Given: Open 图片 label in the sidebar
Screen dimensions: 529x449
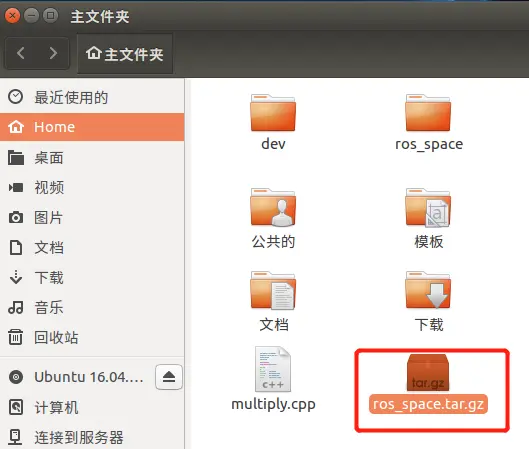Looking at the screenshot, I should (49, 218).
